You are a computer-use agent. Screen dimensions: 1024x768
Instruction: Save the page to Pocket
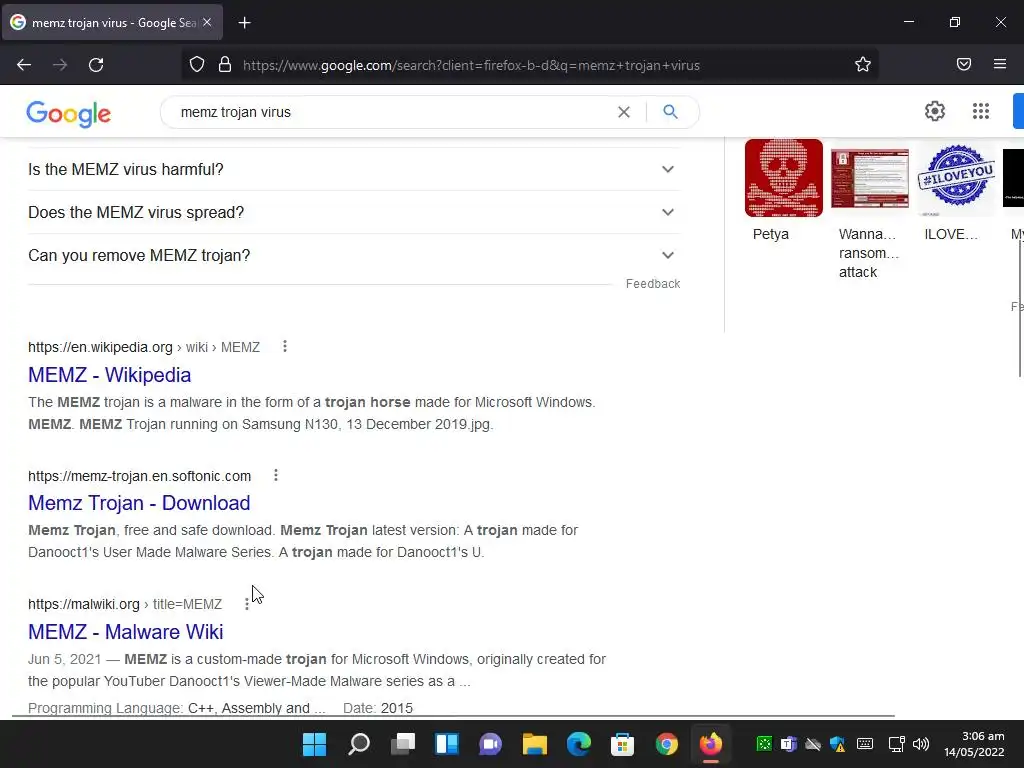click(964, 64)
